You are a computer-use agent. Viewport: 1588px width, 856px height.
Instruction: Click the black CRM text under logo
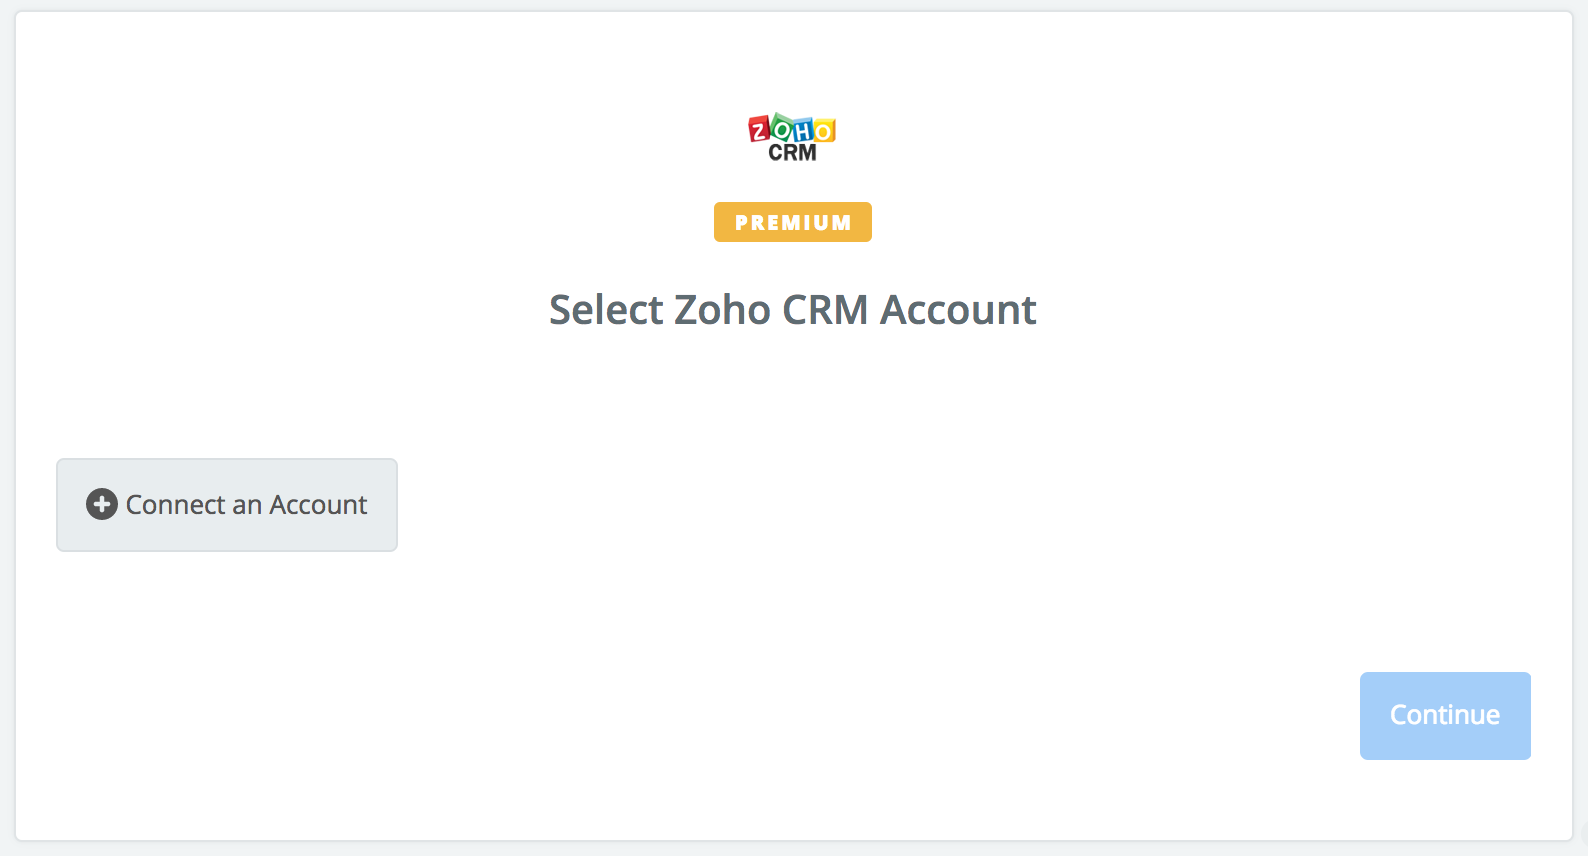(x=792, y=152)
